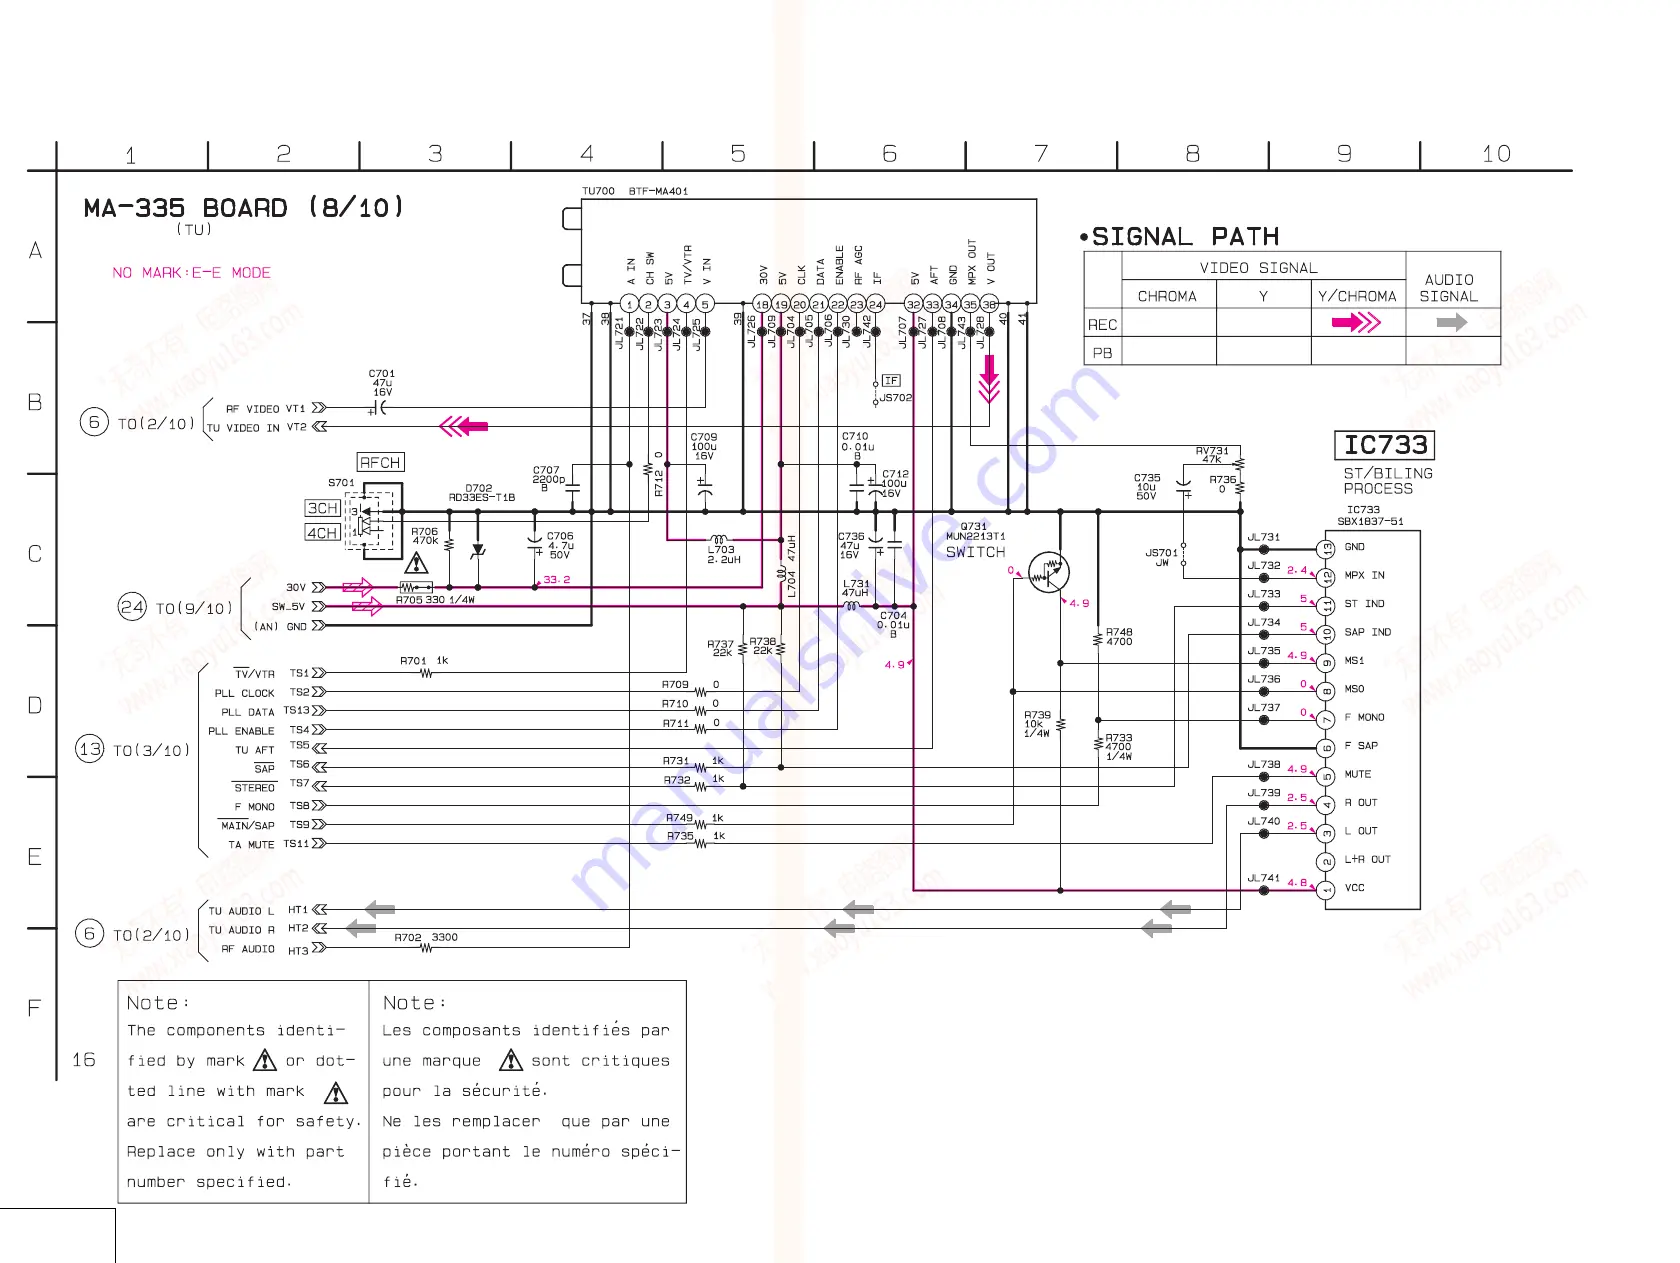Image resolution: width=1680 pixels, height=1263 pixels.
Task: Click the warning triangle in French note
Action: pyautogui.click(x=511, y=1060)
